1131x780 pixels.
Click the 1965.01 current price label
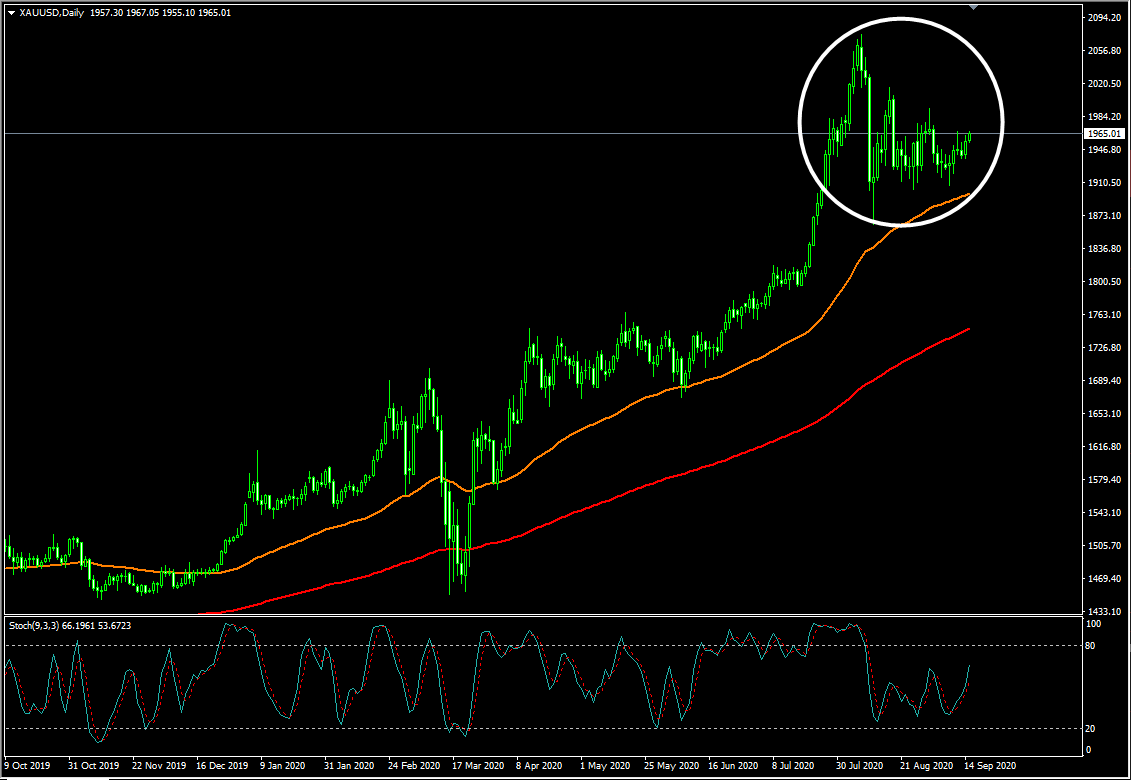pos(1104,133)
